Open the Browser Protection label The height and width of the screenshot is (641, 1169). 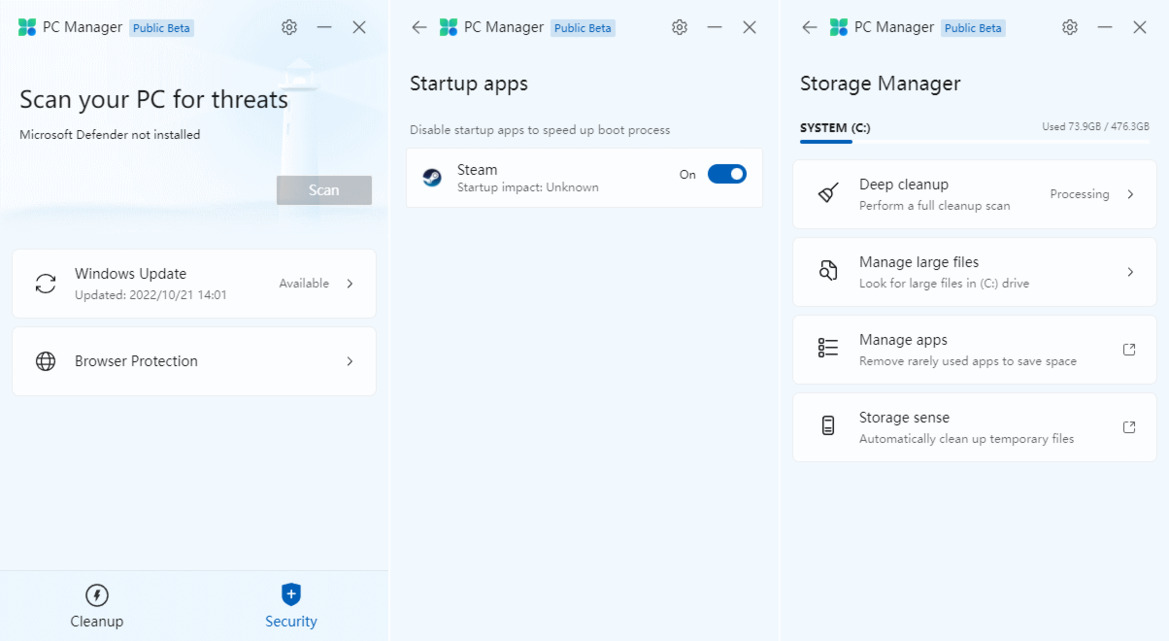136,361
